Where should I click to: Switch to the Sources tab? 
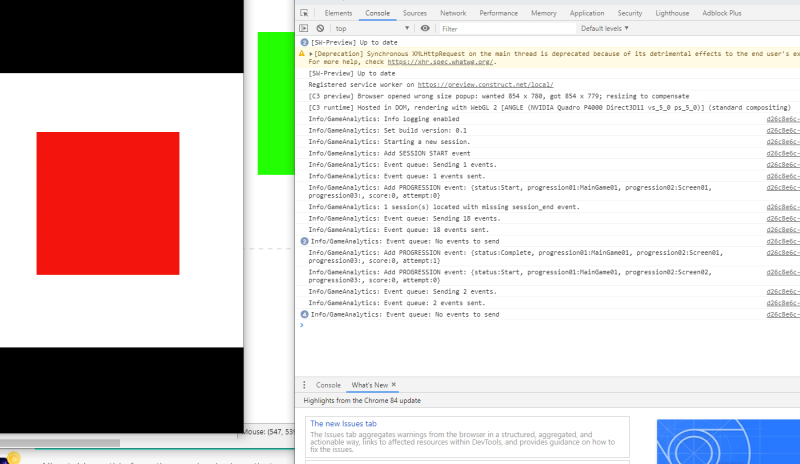pyautogui.click(x=414, y=13)
